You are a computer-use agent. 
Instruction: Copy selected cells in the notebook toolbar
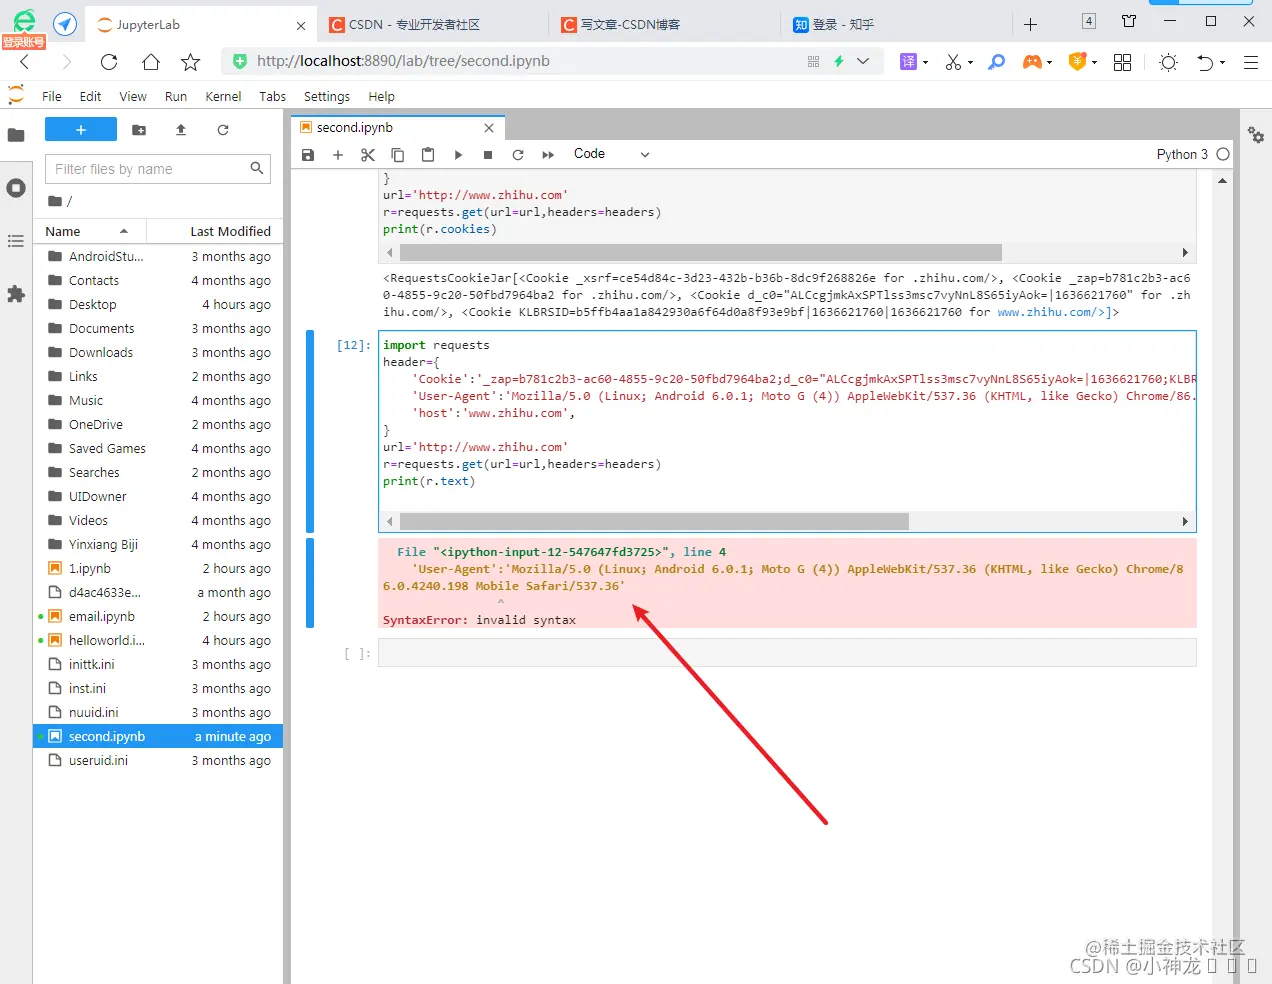(398, 155)
